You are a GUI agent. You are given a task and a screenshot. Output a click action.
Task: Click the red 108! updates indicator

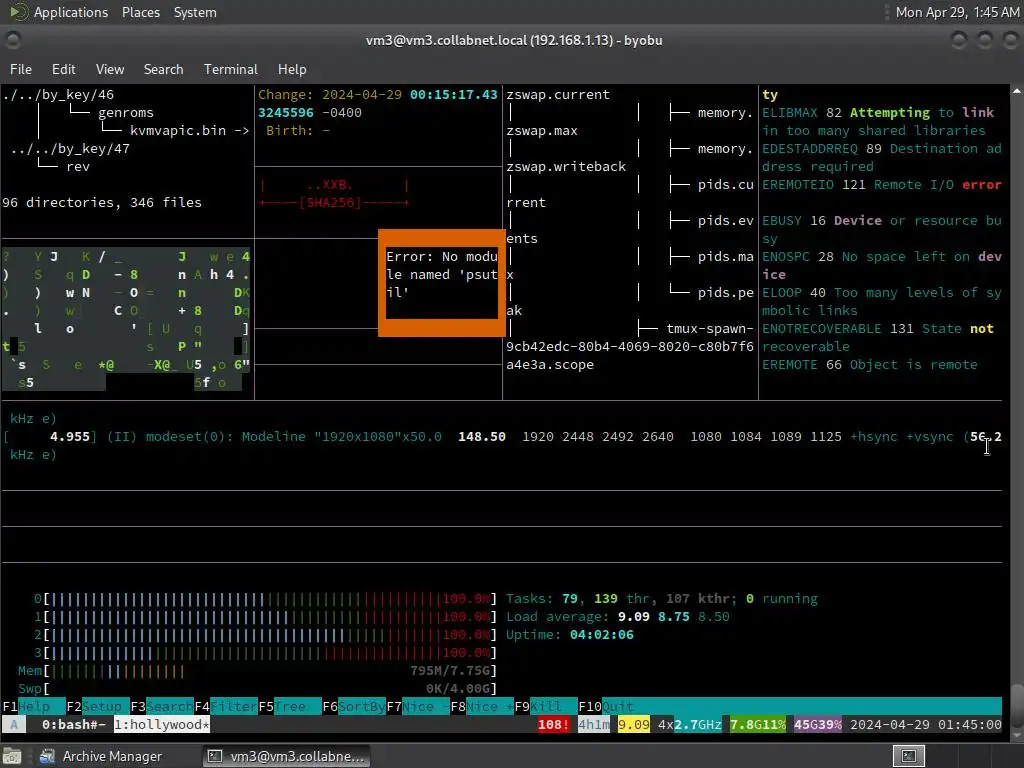[553, 724]
